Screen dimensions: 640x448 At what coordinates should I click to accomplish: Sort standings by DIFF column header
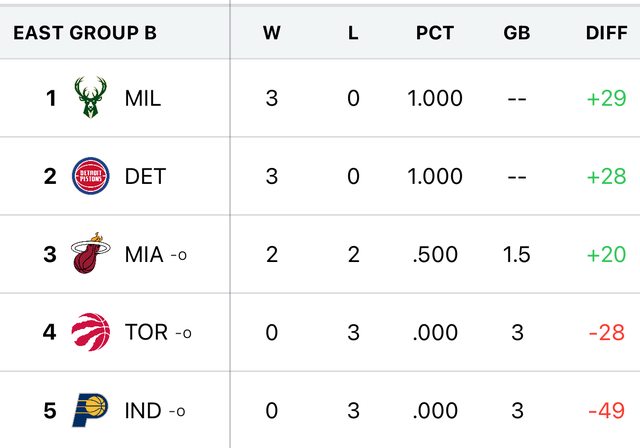605,33
